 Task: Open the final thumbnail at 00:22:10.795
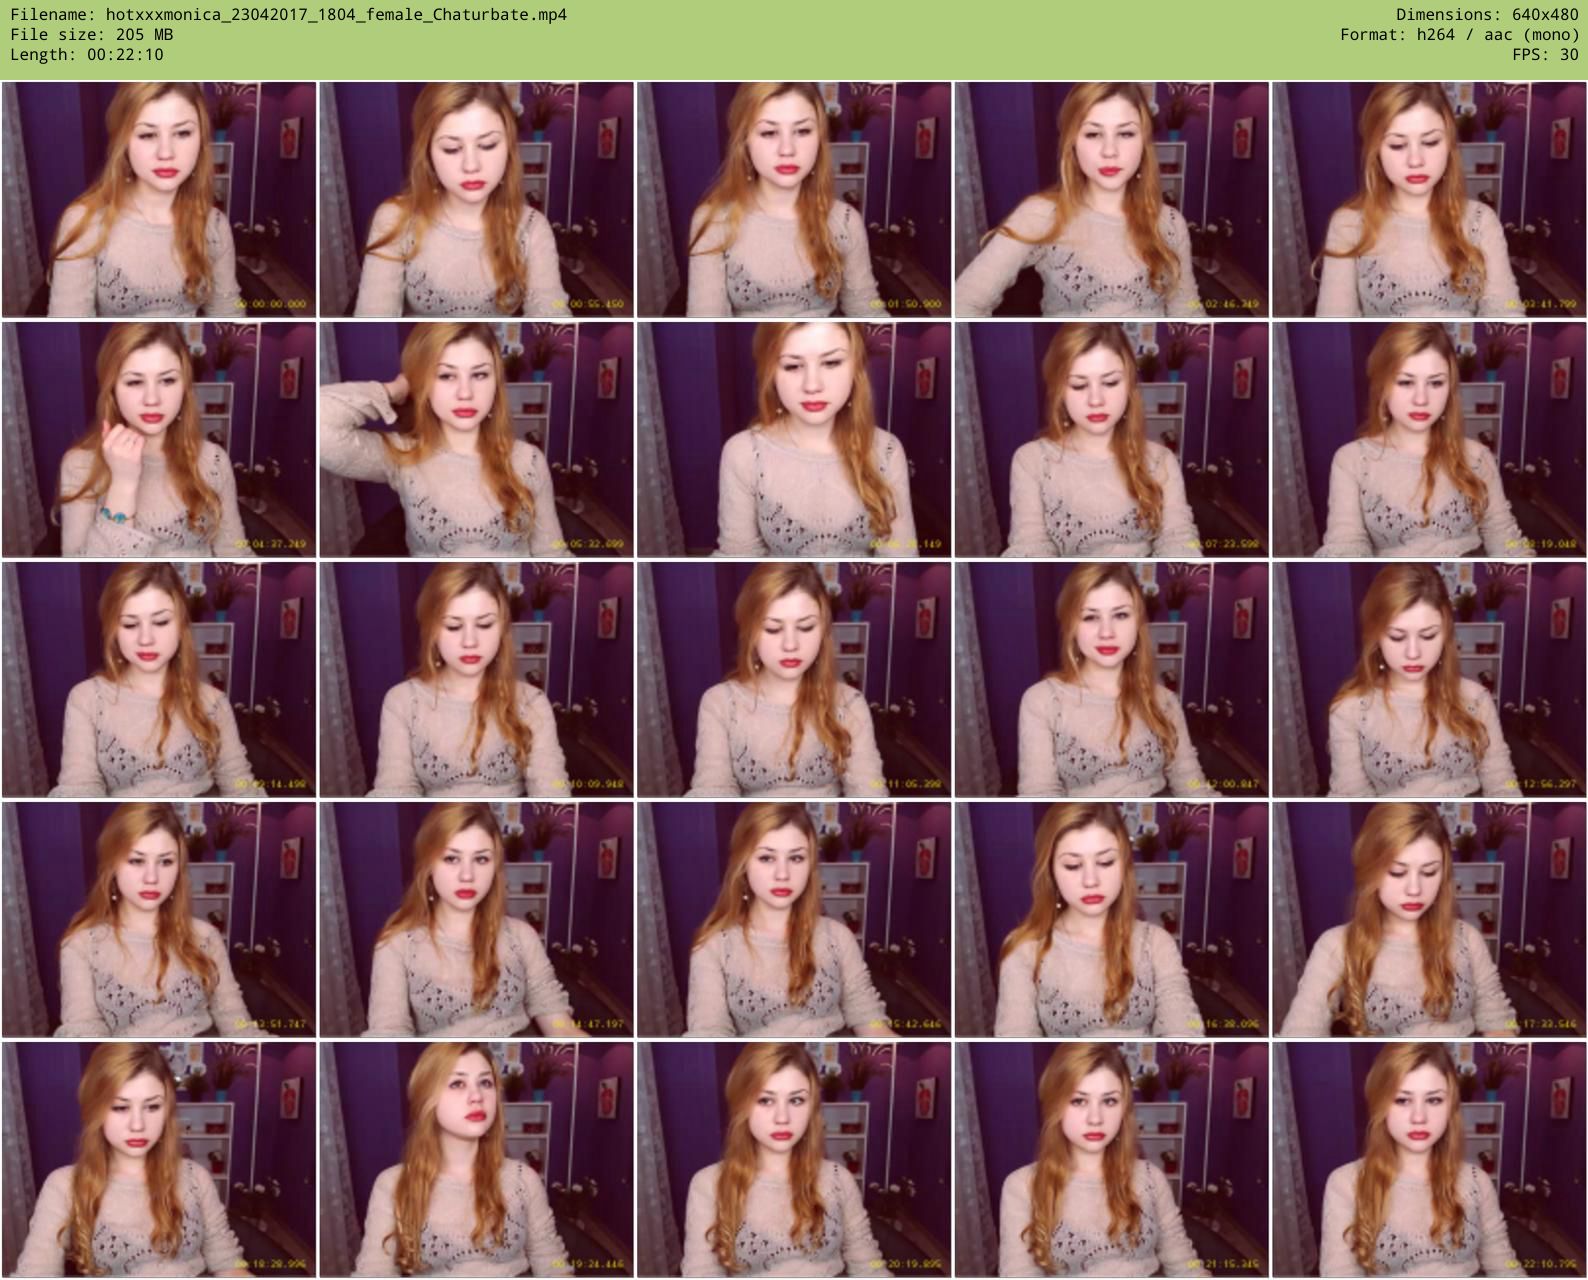[1429, 1159]
